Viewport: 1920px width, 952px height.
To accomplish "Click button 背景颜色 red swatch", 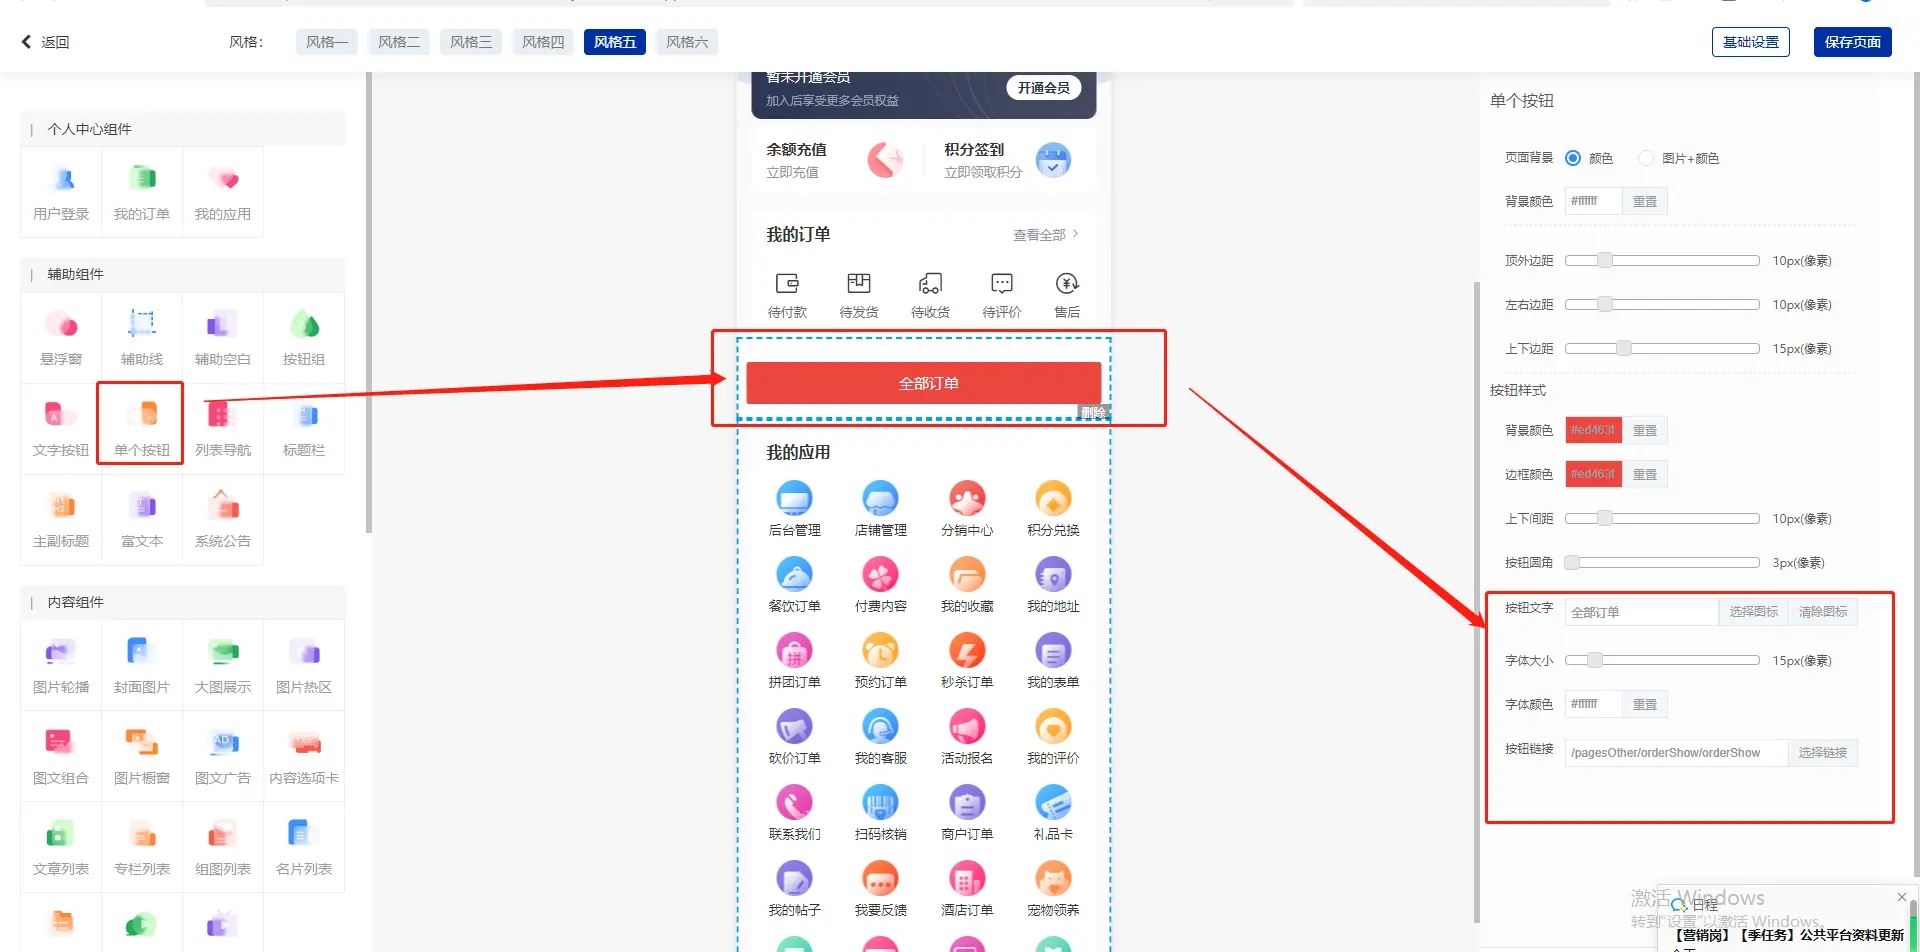I will coord(1592,430).
